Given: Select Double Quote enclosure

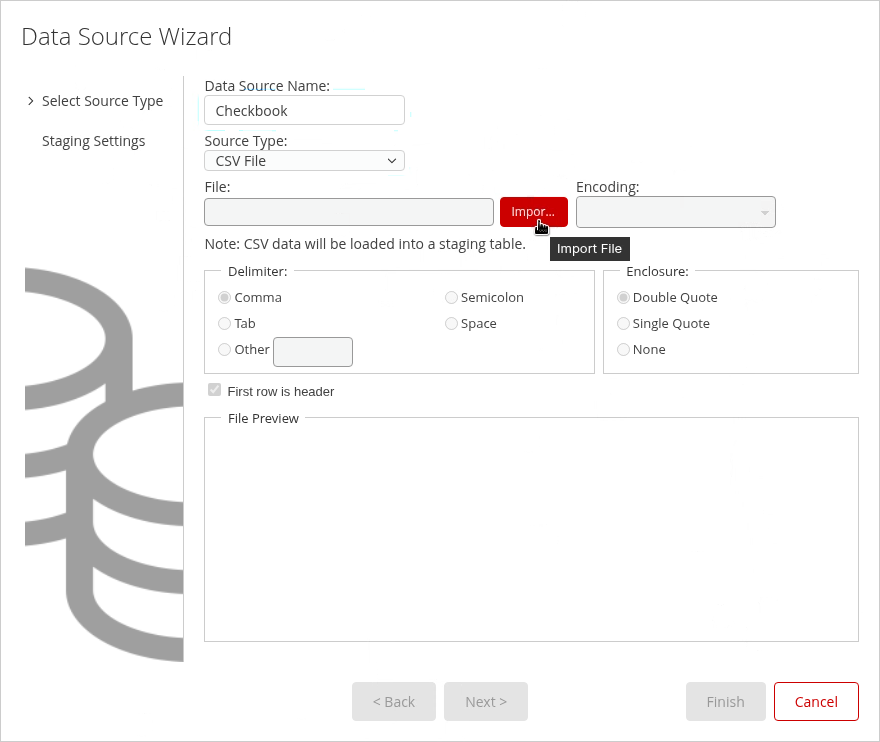Looking at the screenshot, I should (x=624, y=298).
